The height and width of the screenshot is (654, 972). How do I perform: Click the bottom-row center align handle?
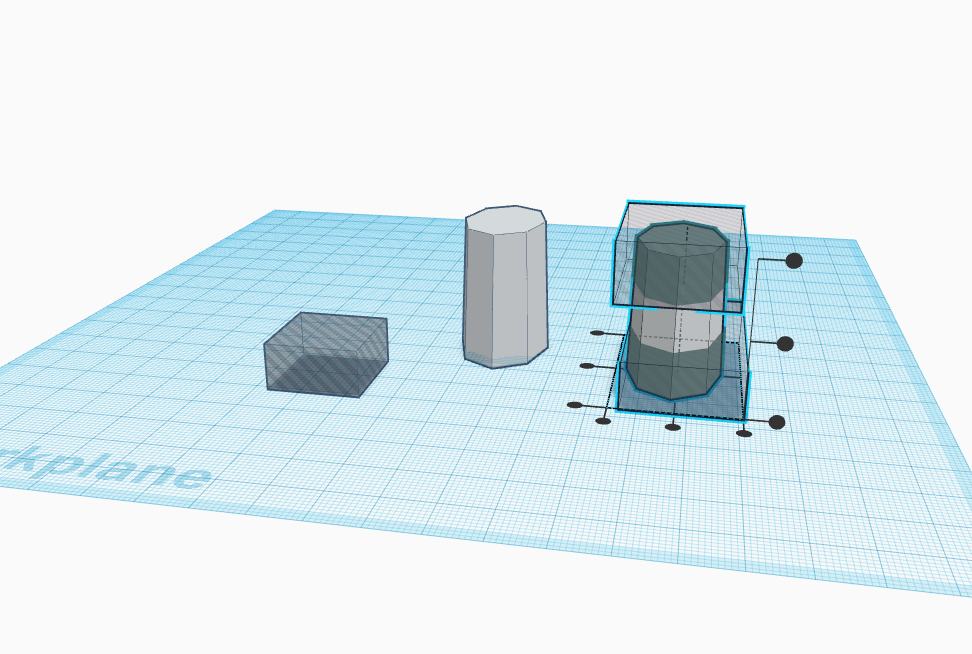click(673, 427)
